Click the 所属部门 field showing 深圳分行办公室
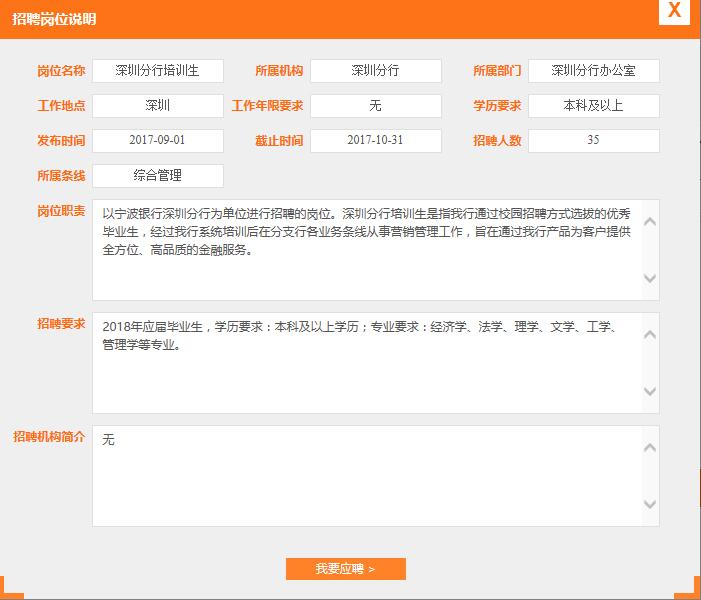The image size is (701, 600). [593, 71]
